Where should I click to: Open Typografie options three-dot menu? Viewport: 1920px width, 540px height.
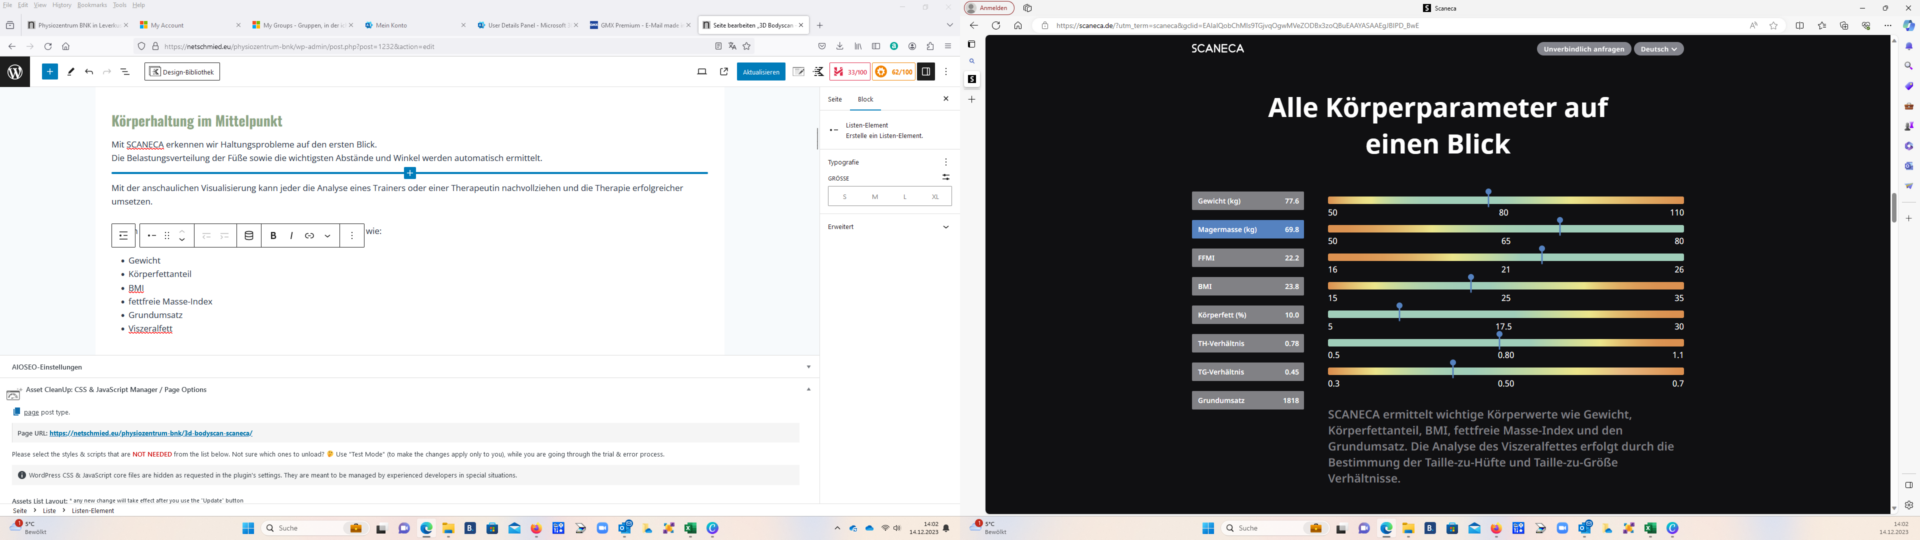point(946,162)
